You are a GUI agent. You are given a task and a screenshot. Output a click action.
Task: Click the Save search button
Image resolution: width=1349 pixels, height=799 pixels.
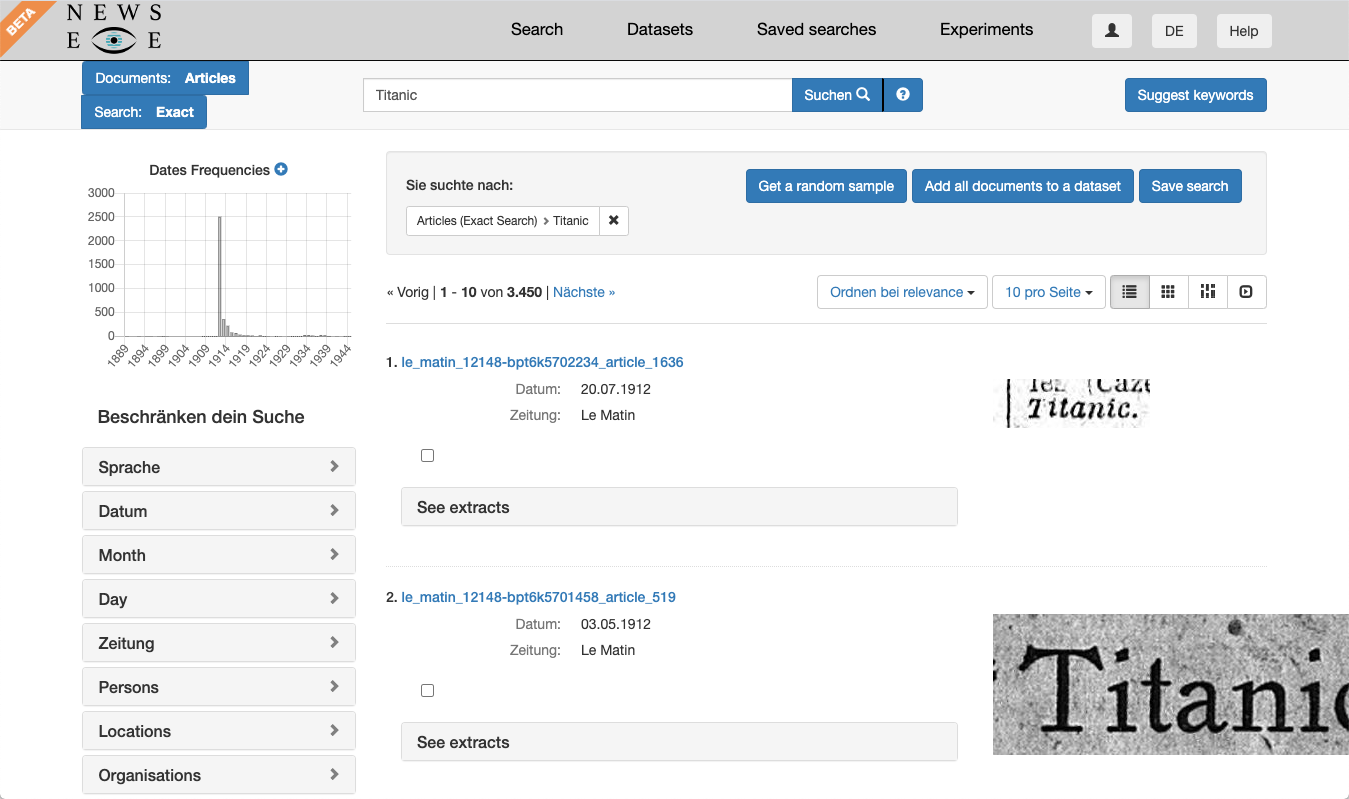click(x=1190, y=186)
